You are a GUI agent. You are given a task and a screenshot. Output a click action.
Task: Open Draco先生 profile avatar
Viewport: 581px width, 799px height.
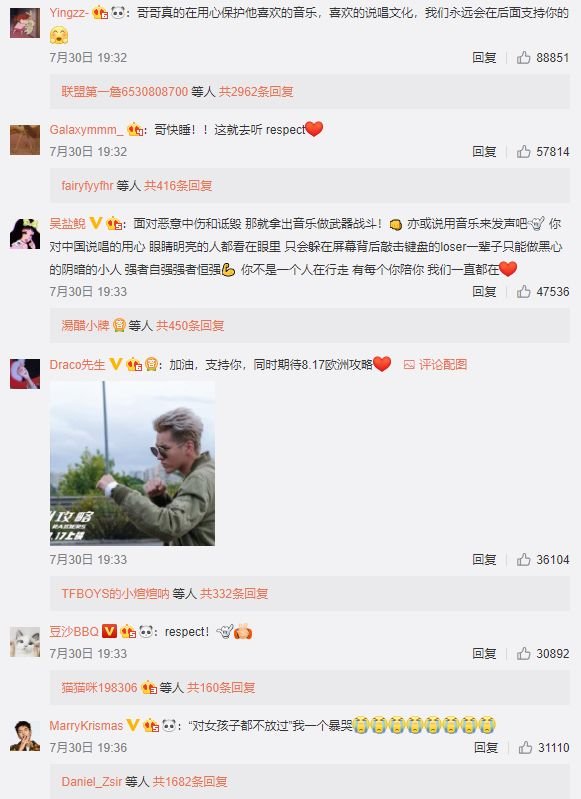coord(25,374)
